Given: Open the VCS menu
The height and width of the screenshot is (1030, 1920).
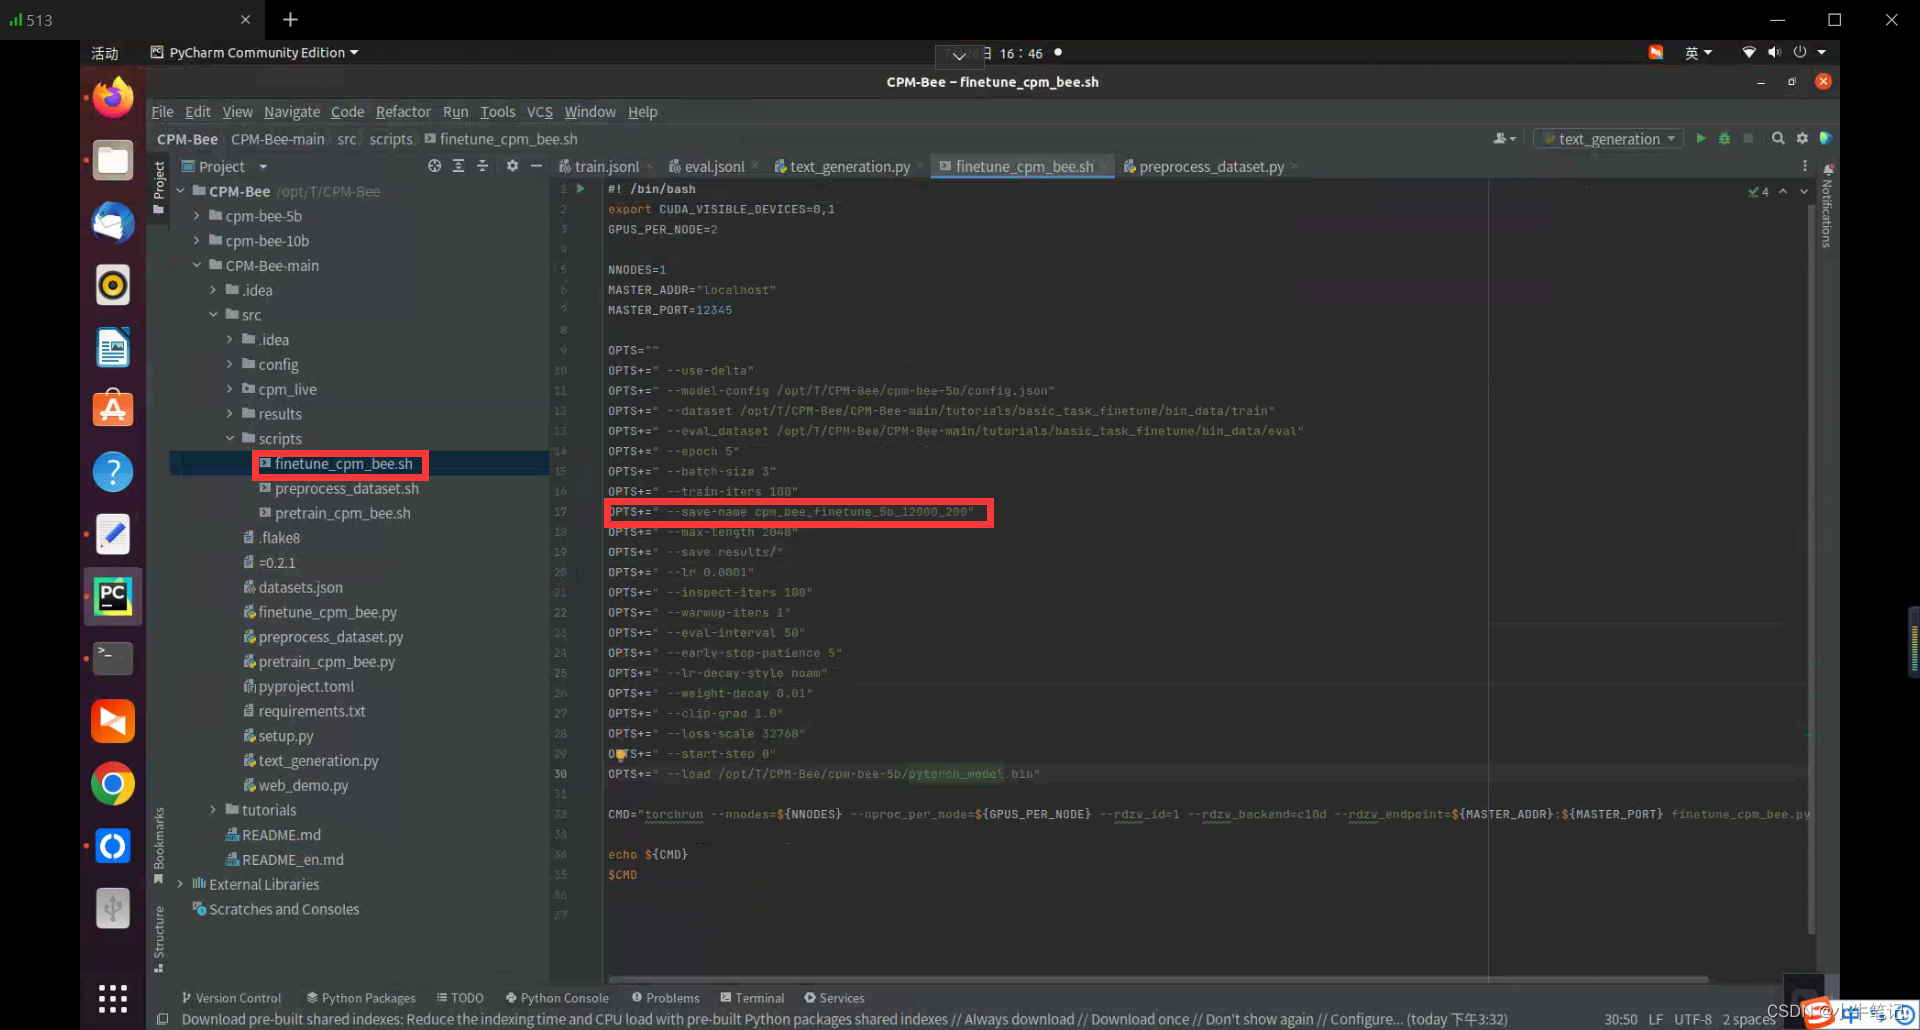Looking at the screenshot, I should click(540, 112).
